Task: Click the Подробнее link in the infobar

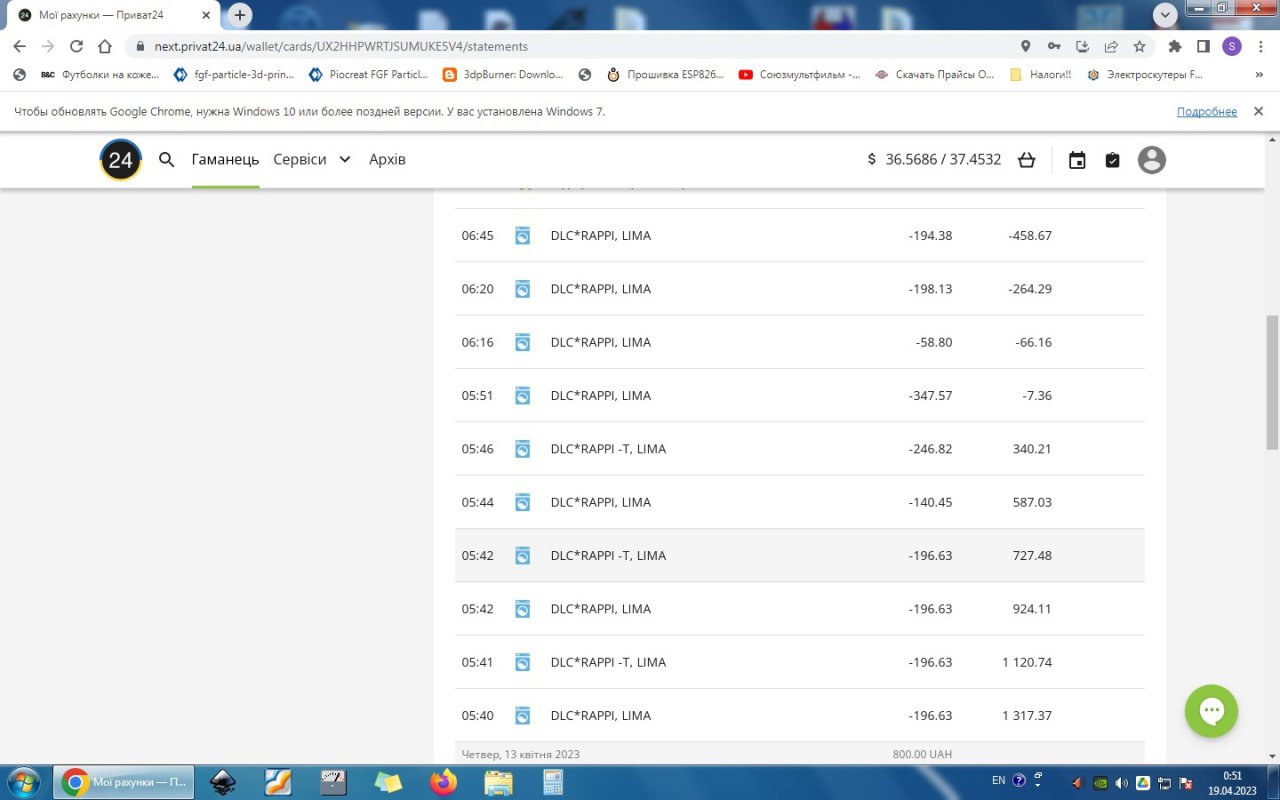Action: [x=1207, y=112]
